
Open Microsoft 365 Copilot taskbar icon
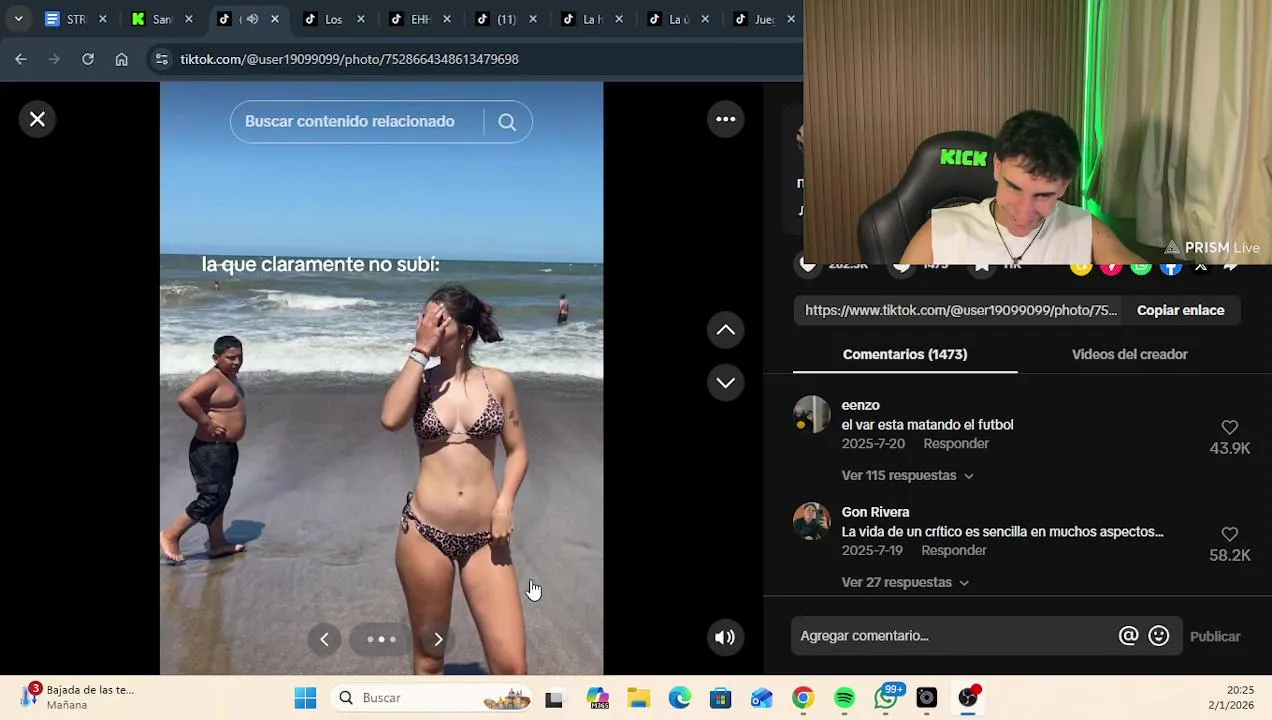[598, 698]
